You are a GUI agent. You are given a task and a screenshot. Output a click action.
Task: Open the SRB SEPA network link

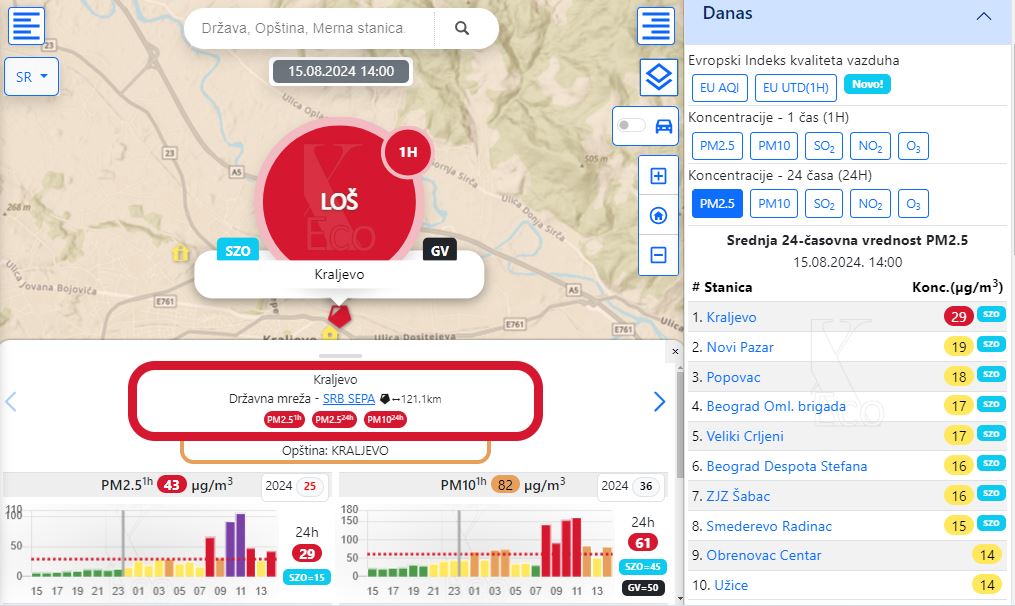pos(348,398)
